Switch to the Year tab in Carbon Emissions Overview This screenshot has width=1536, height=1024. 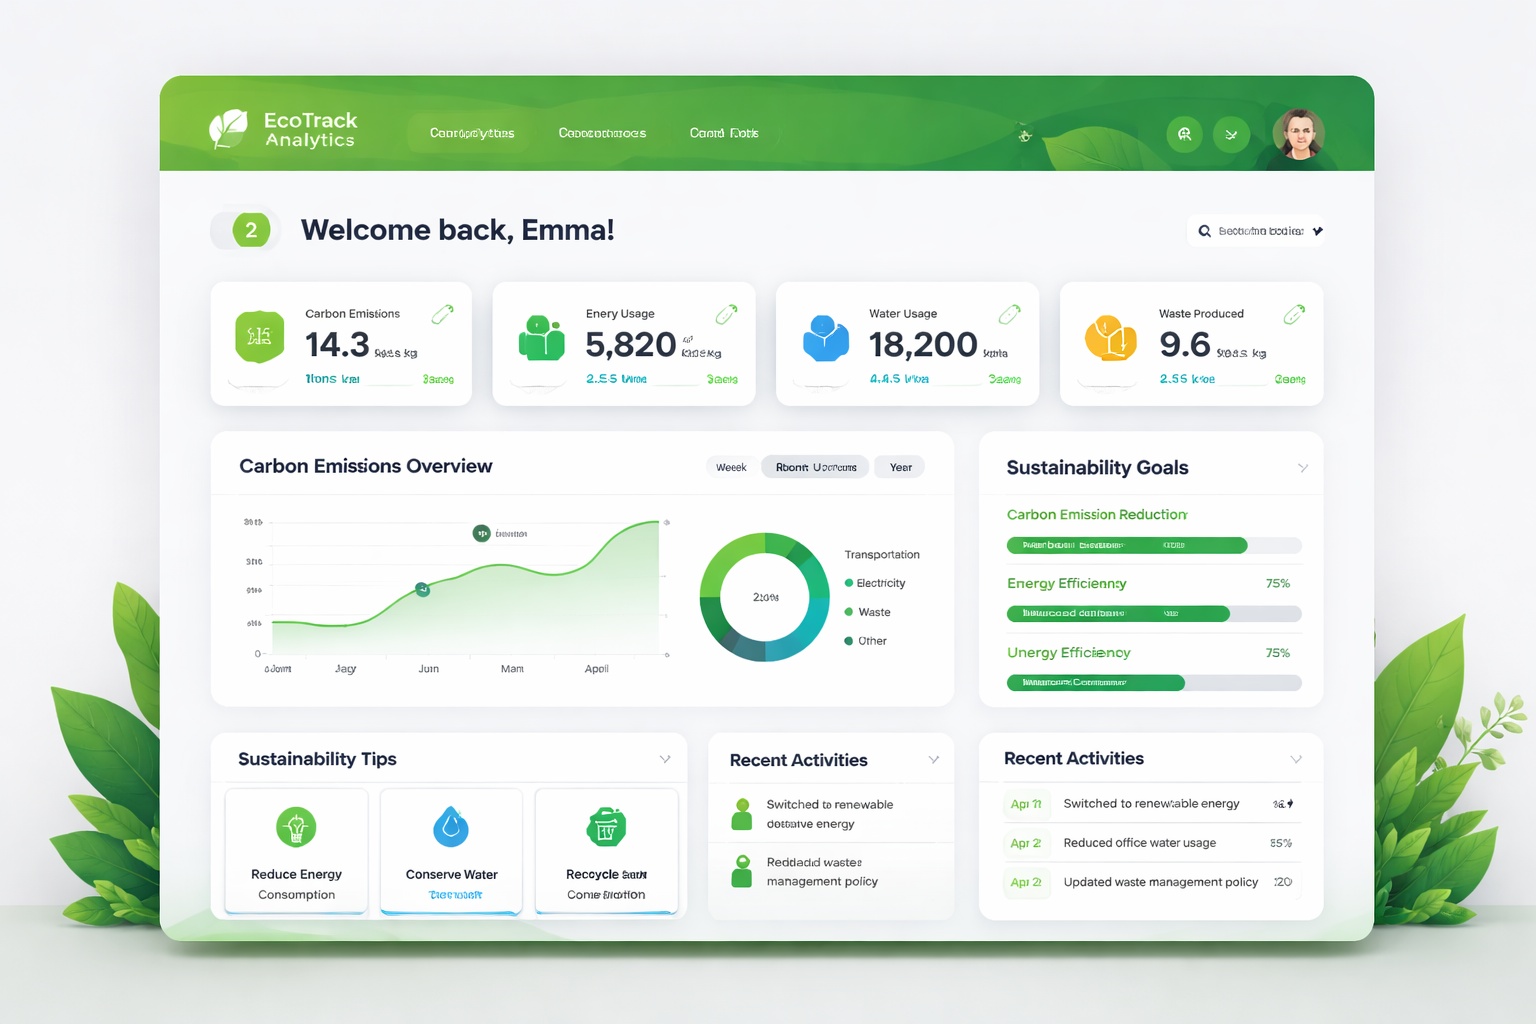[898, 466]
